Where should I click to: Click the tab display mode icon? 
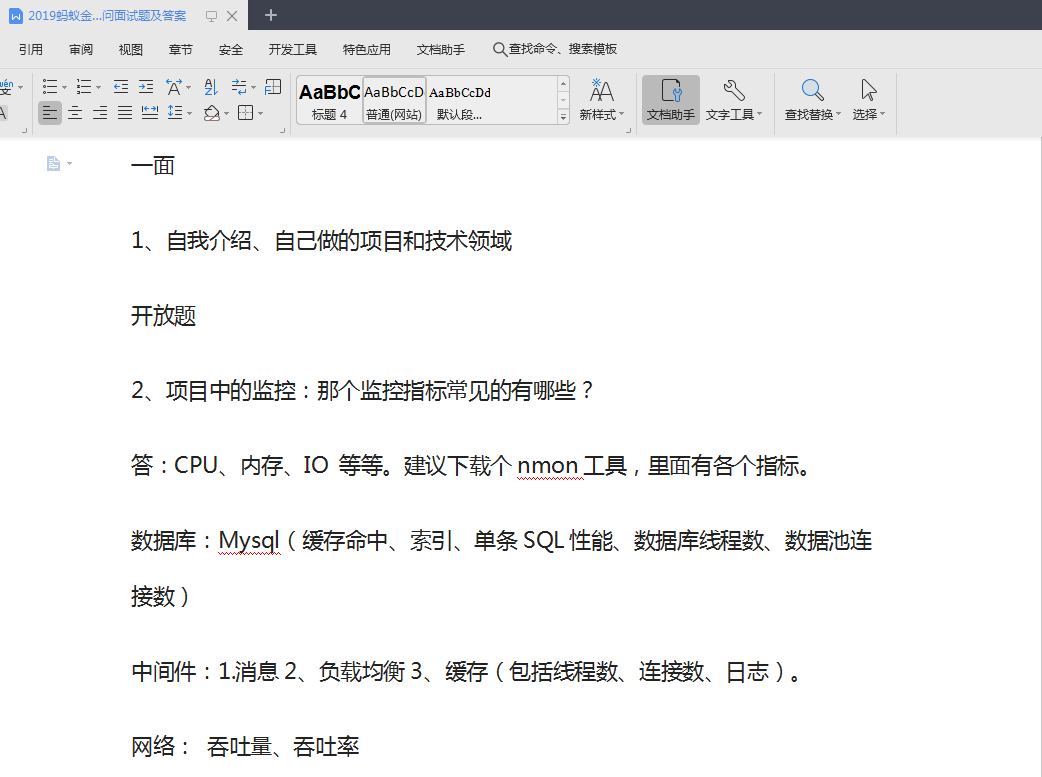coord(211,16)
